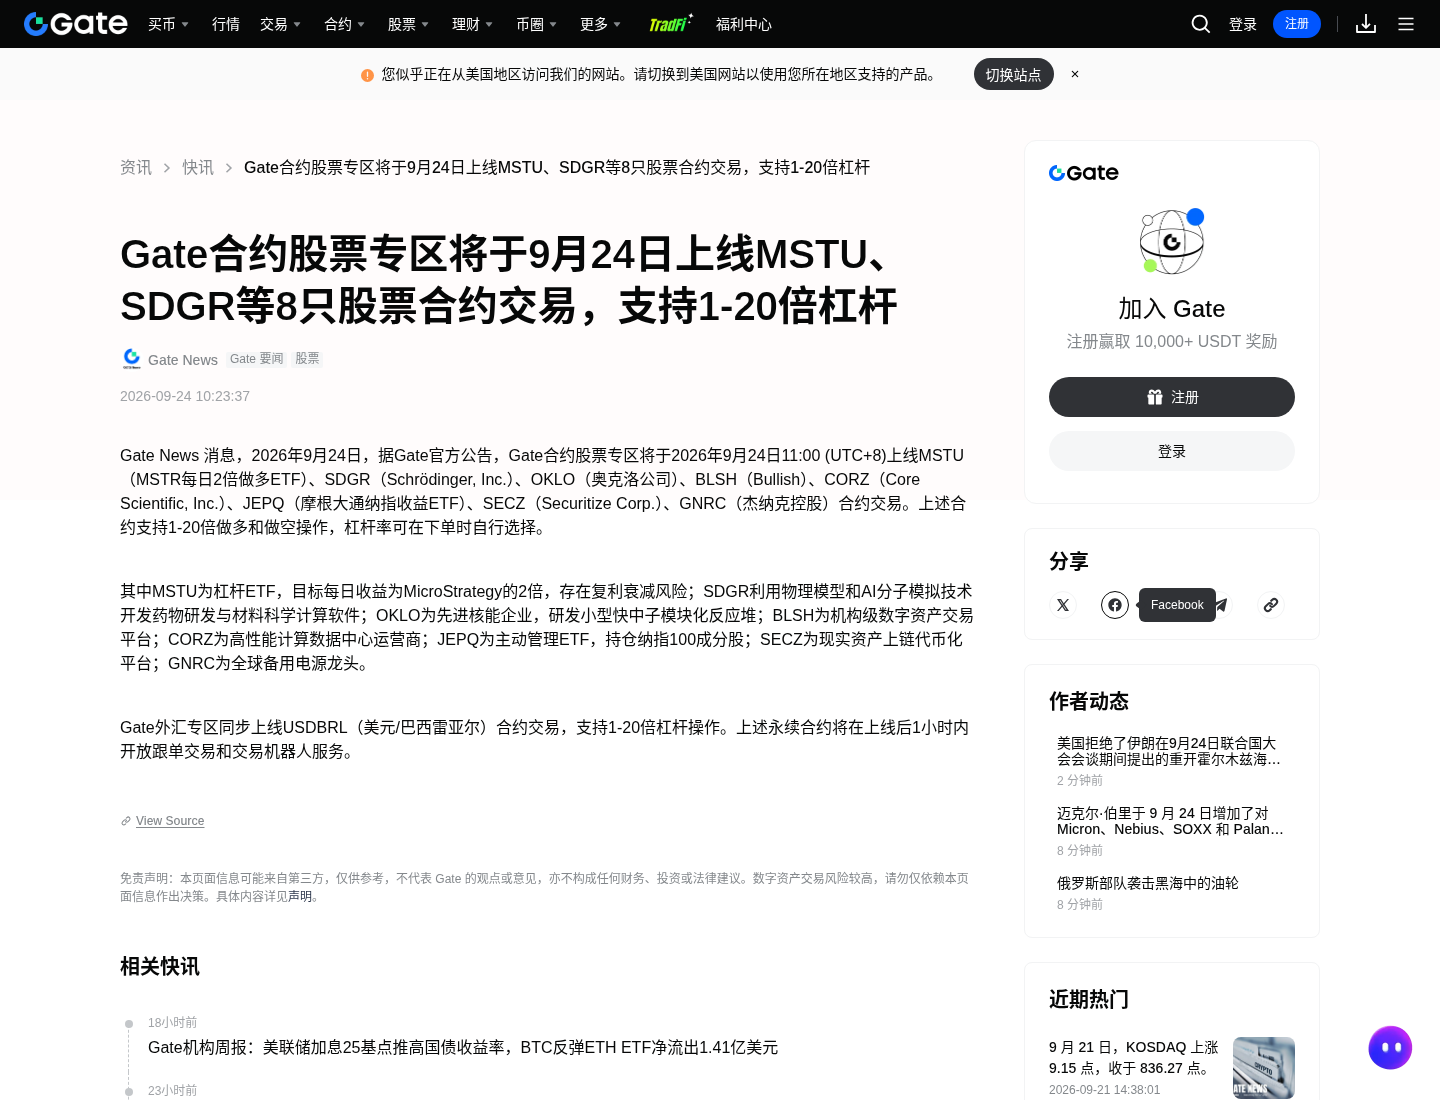Viewport: 1440px width, 1100px height.
Task: Click the blue 注册 header button
Action: tap(1297, 24)
